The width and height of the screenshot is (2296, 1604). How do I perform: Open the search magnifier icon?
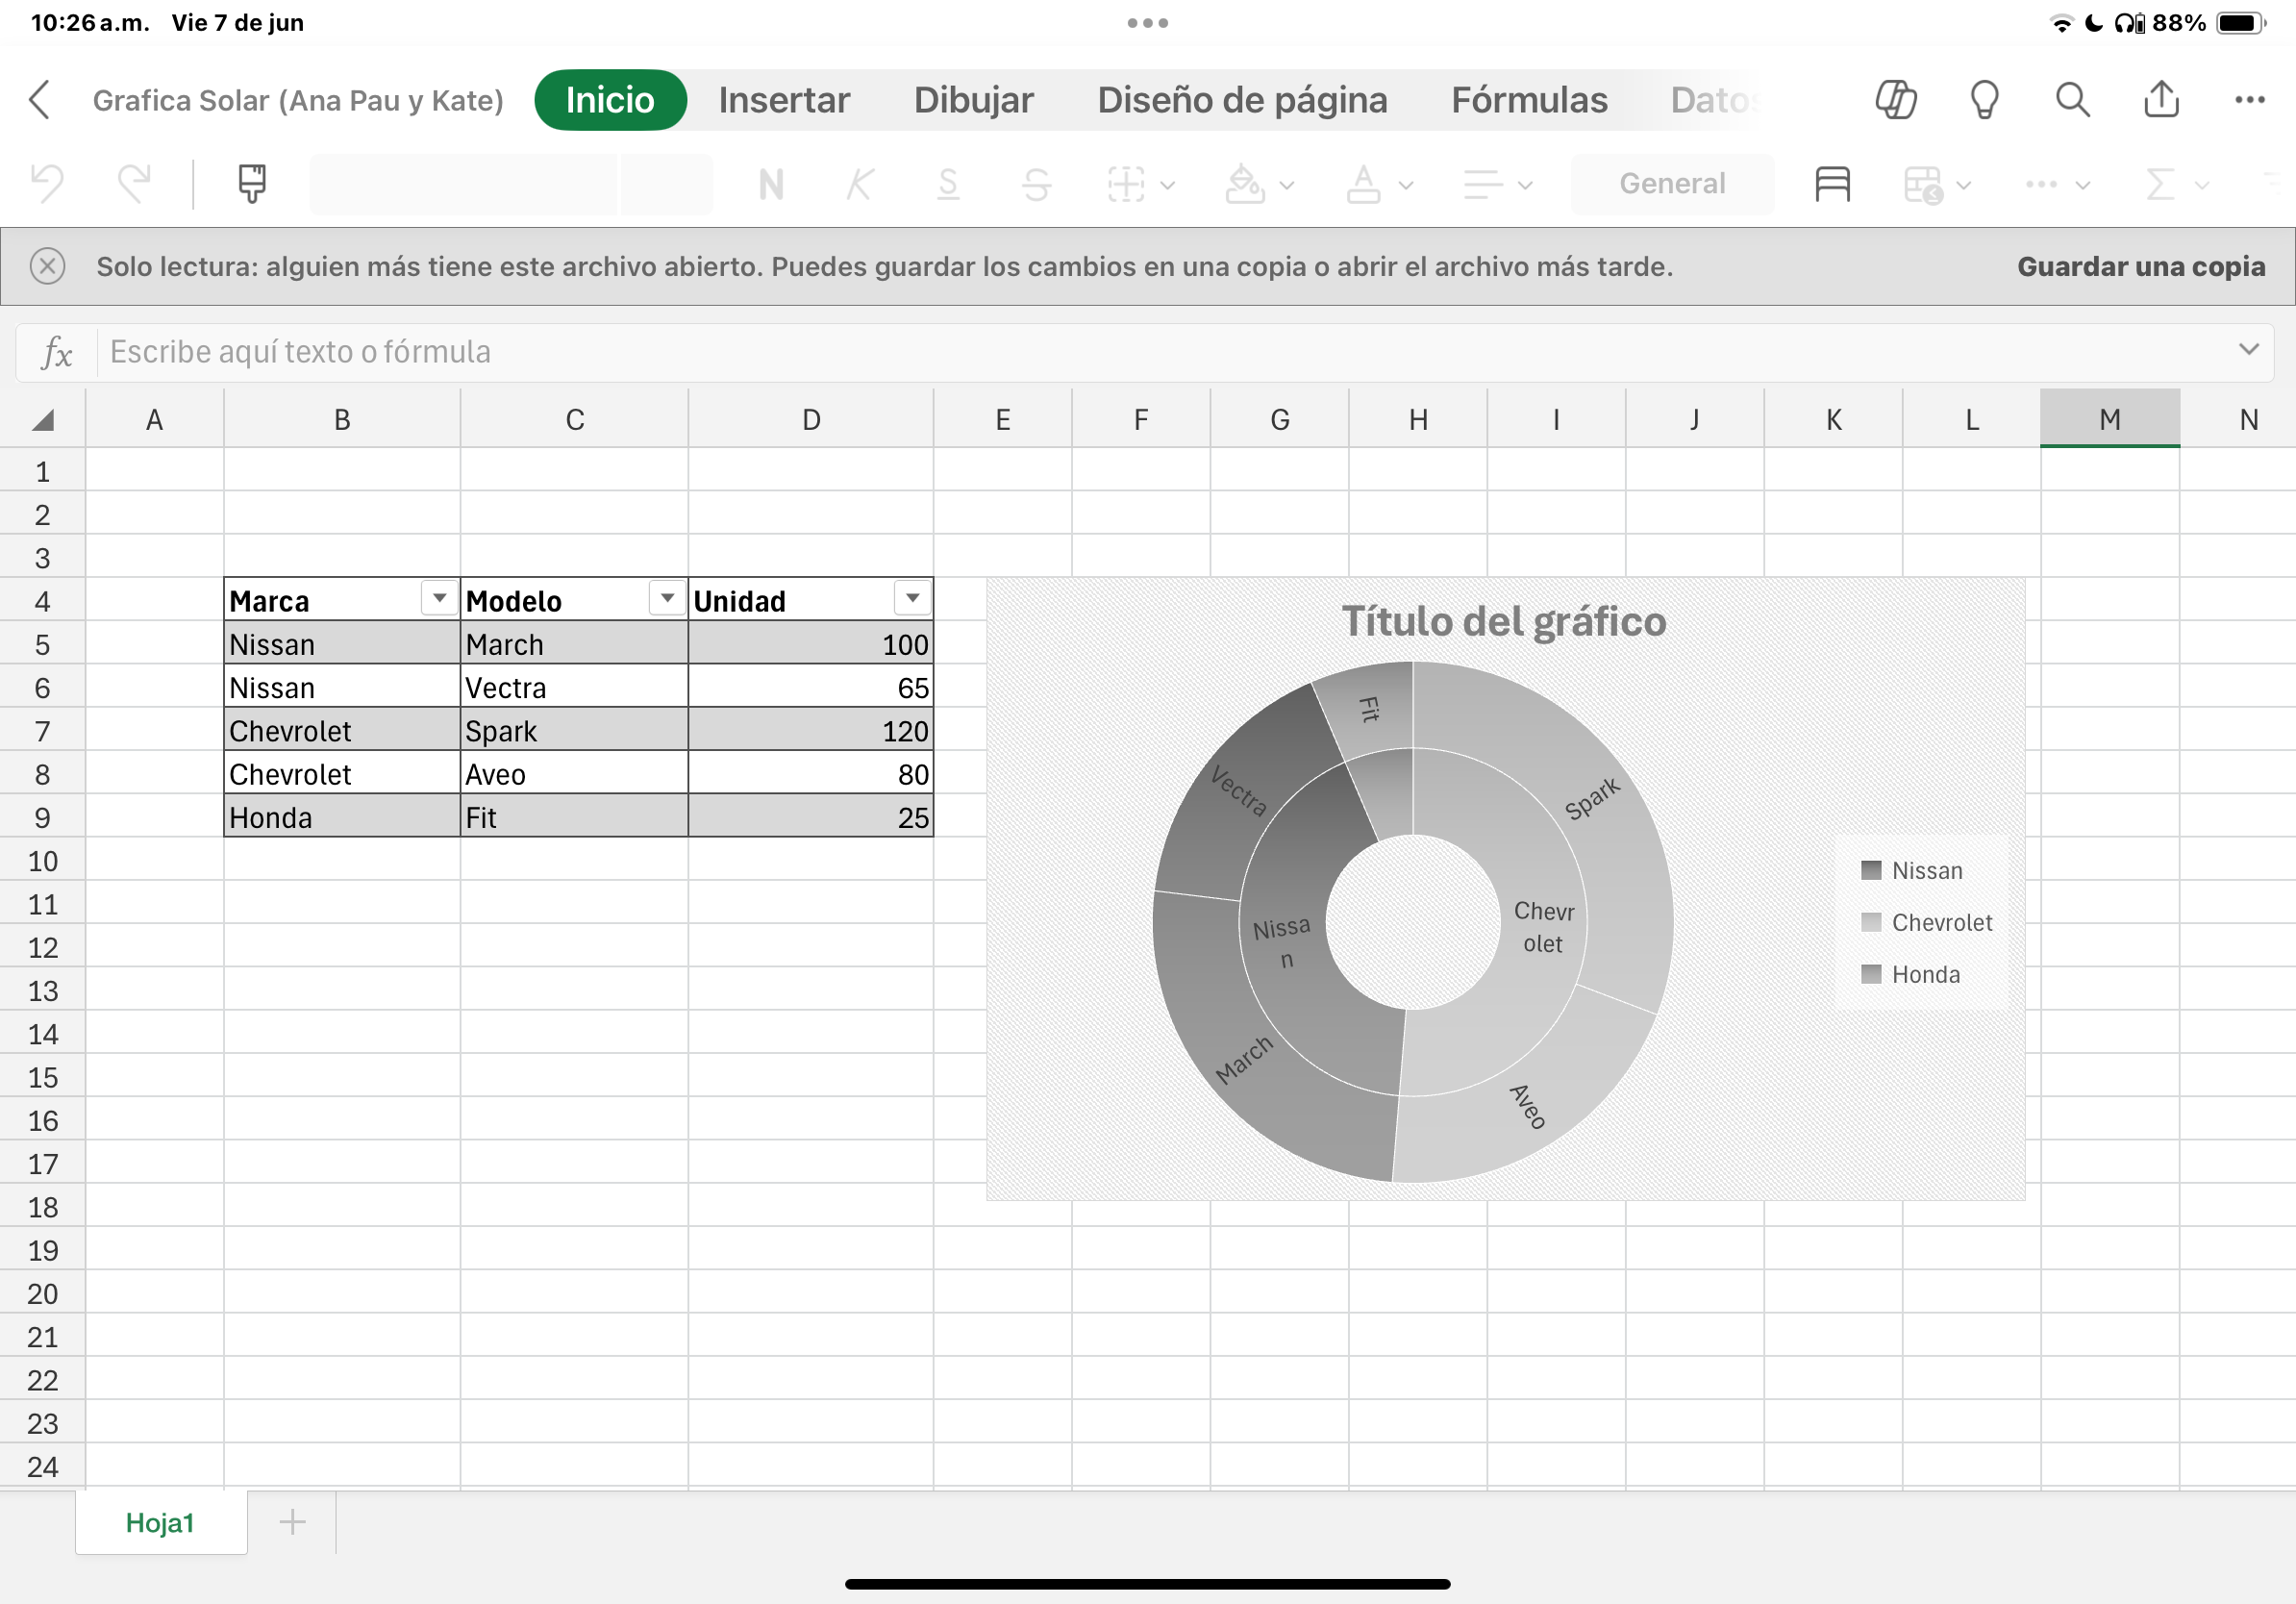(x=2072, y=100)
